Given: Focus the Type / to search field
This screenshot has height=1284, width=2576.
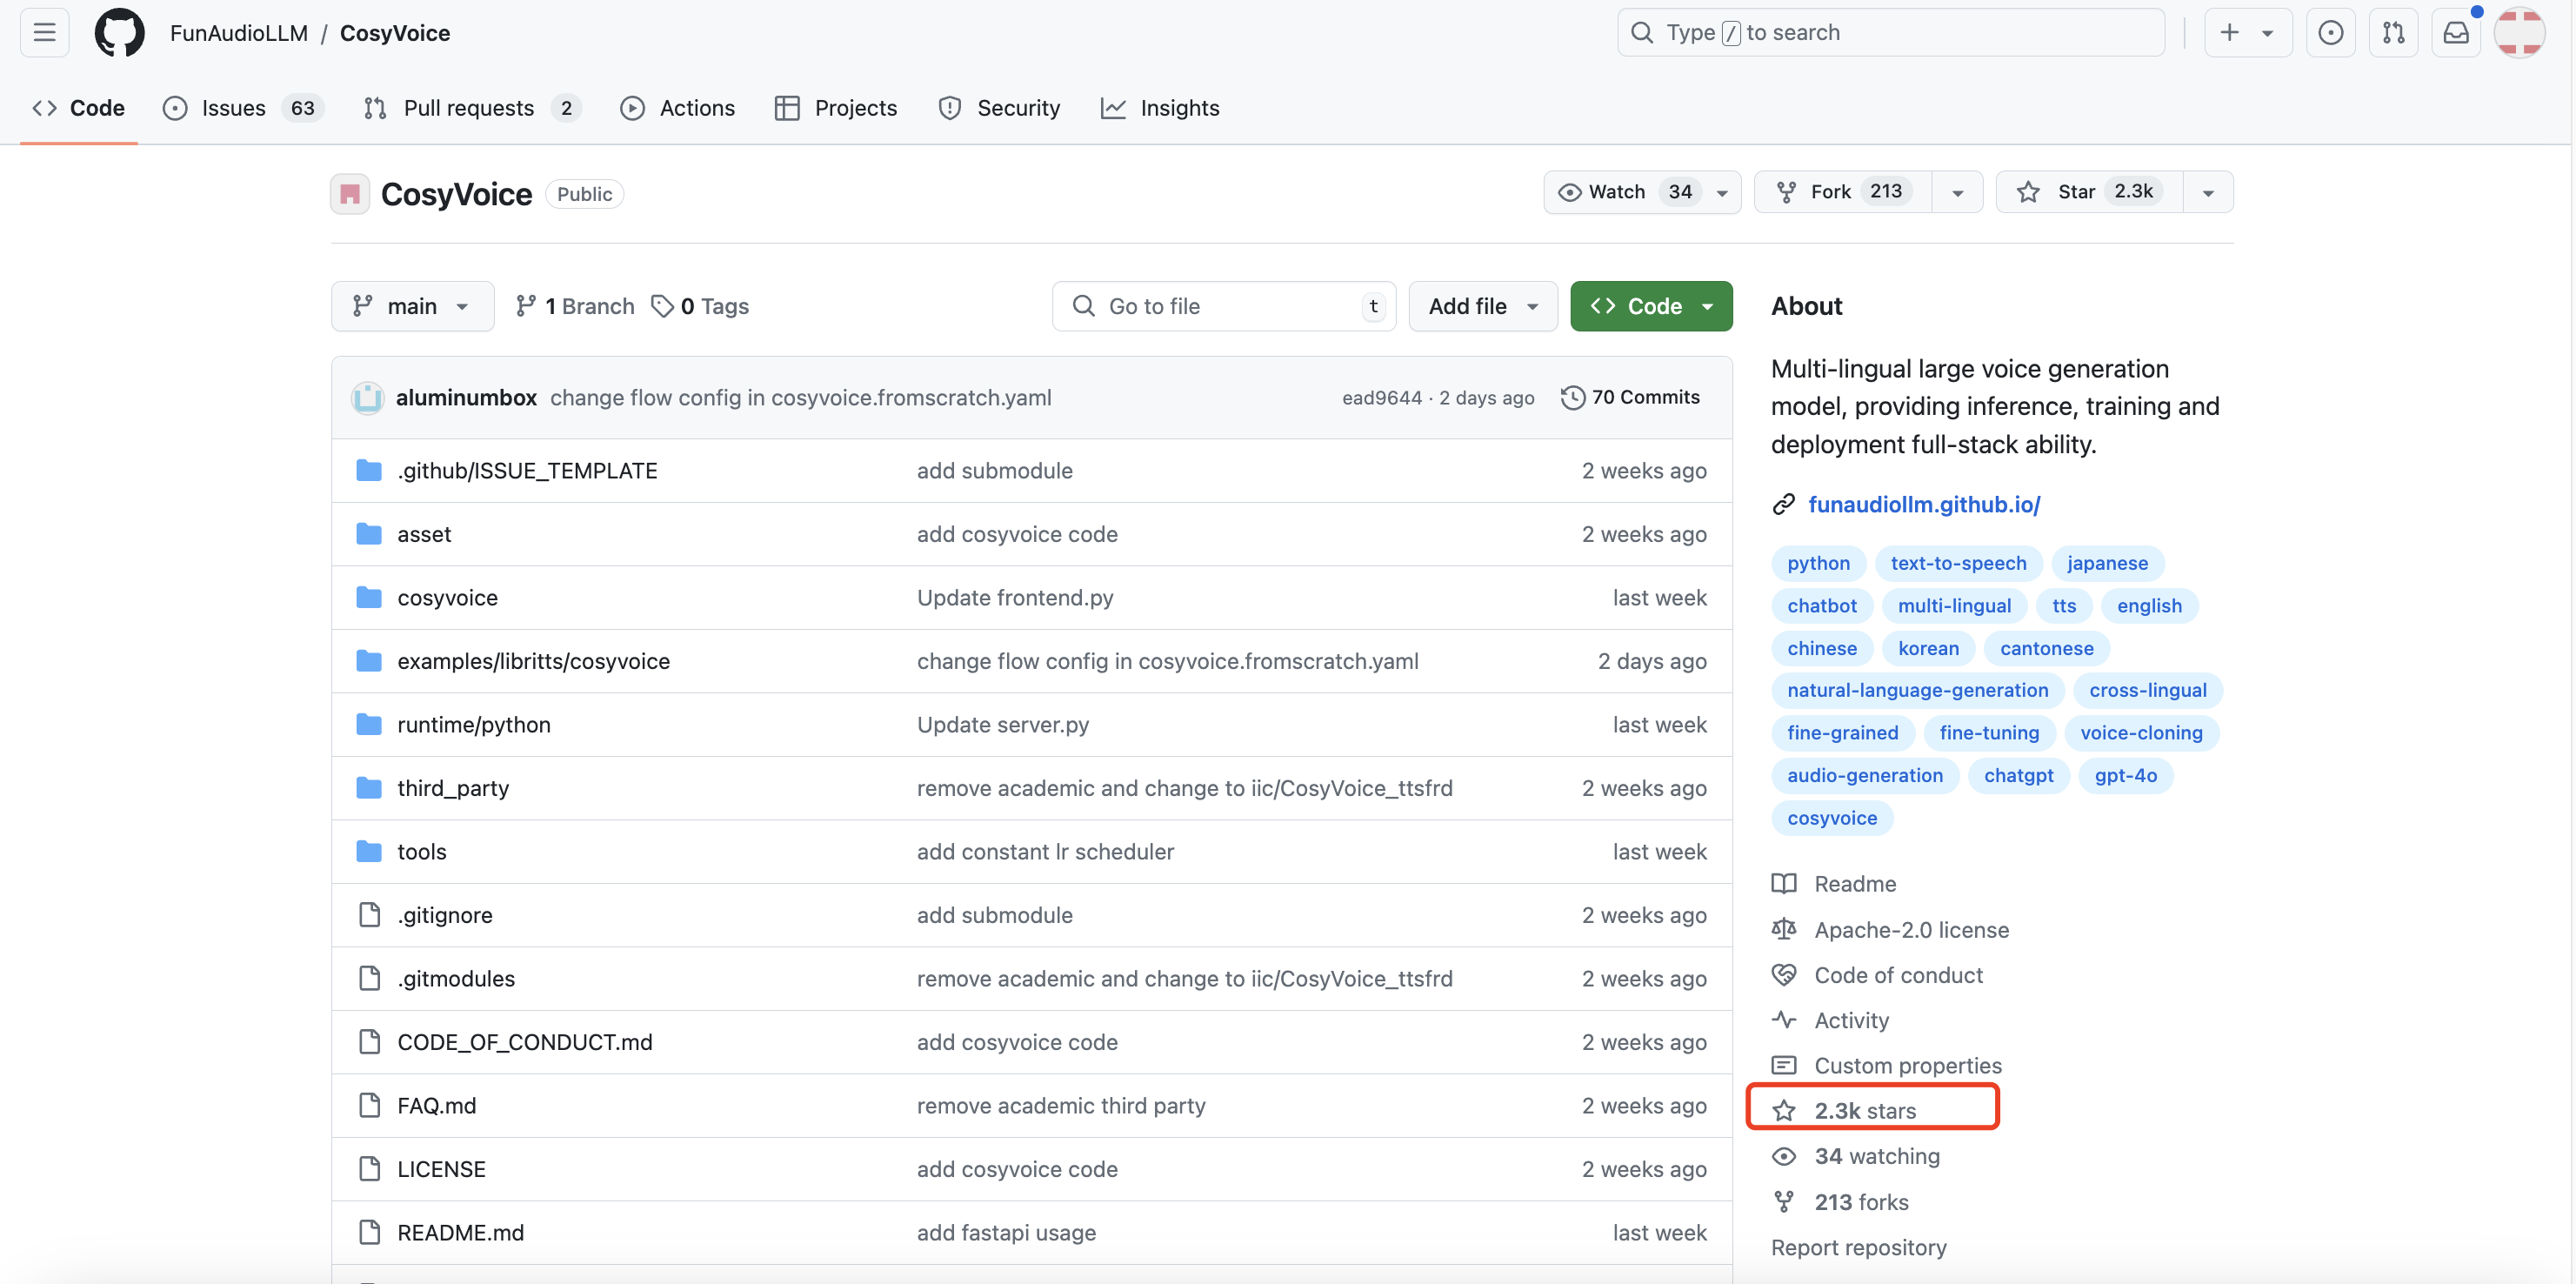Looking at the screenshot, I should 1890,33.
